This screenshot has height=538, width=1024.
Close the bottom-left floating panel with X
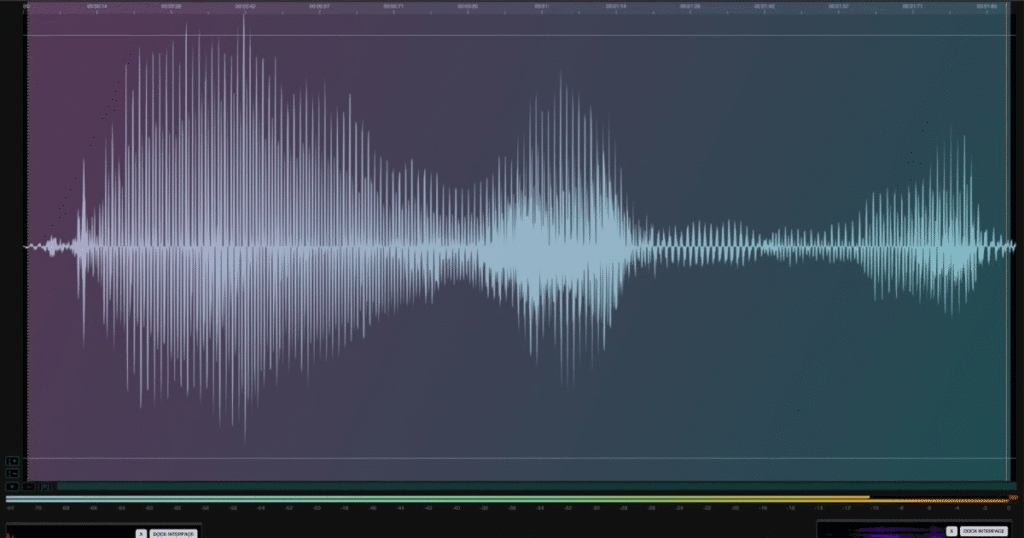tap(141, 533)
